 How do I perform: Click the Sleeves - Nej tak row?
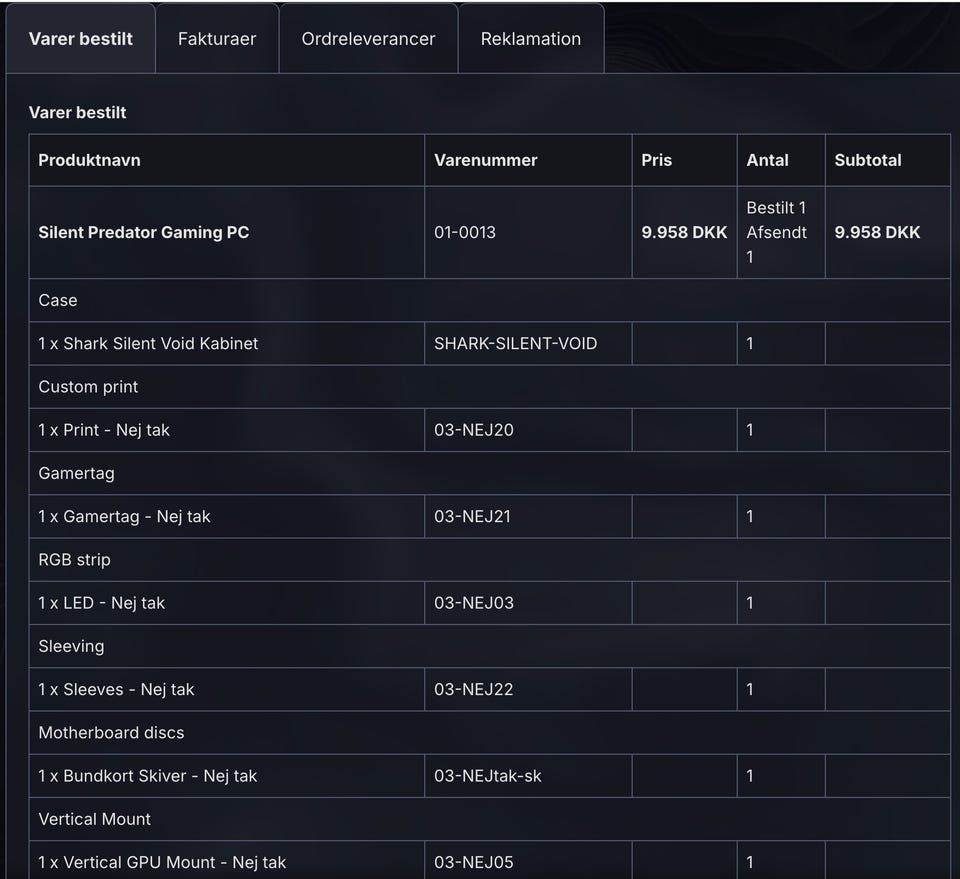point(116,689)
